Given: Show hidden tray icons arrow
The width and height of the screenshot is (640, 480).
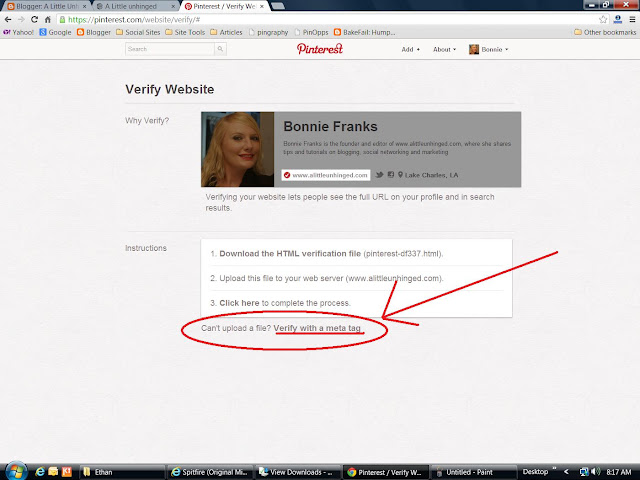Looking at the screenshot, I should coord(566,472).
